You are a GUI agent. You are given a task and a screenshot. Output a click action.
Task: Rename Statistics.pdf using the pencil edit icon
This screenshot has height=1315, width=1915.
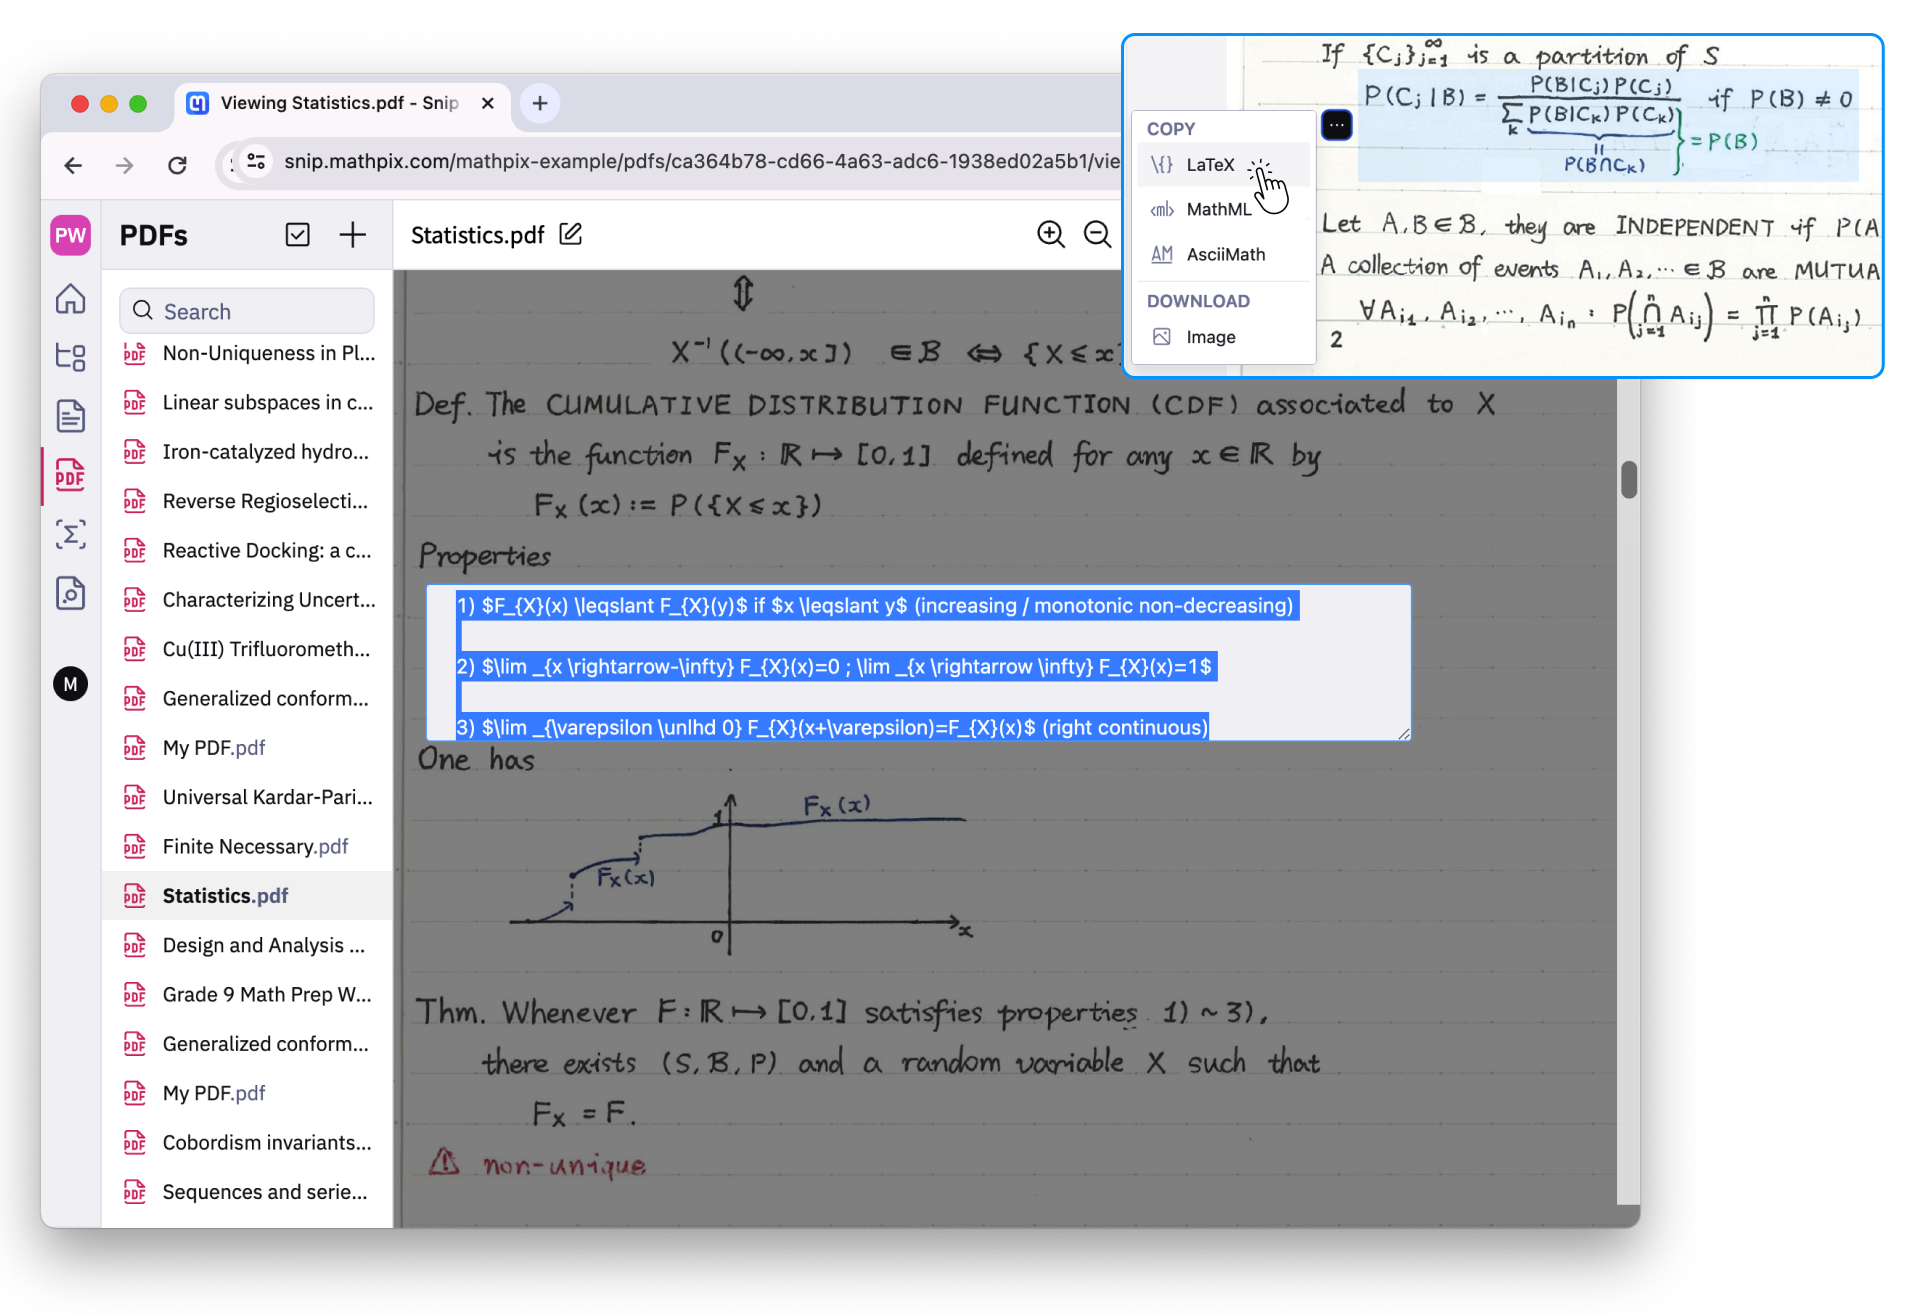570,234
